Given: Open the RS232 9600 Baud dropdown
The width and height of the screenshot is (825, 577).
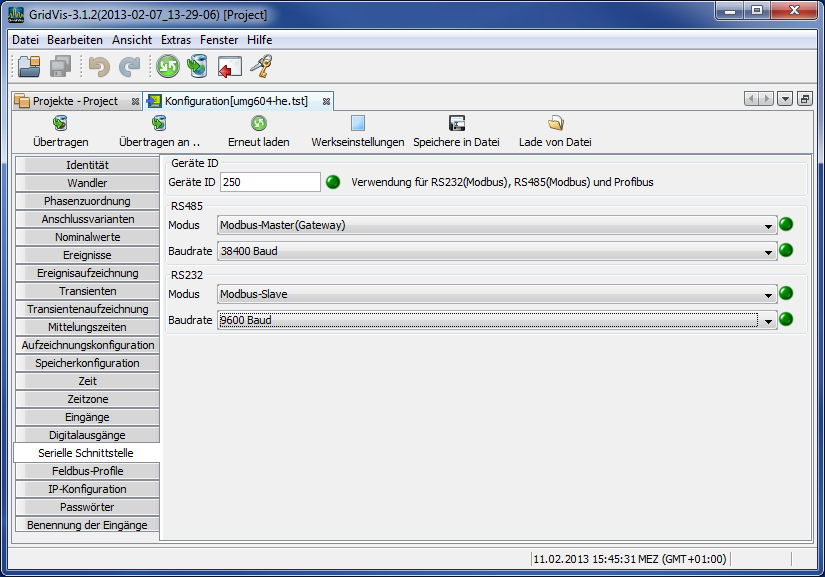Looking at the screenshot, I should (766, 320).
